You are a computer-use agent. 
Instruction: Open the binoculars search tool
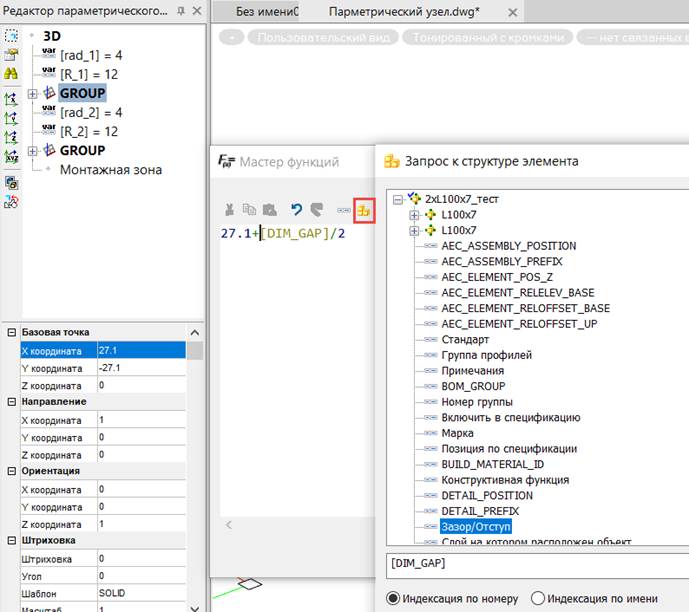coord(11,73)
